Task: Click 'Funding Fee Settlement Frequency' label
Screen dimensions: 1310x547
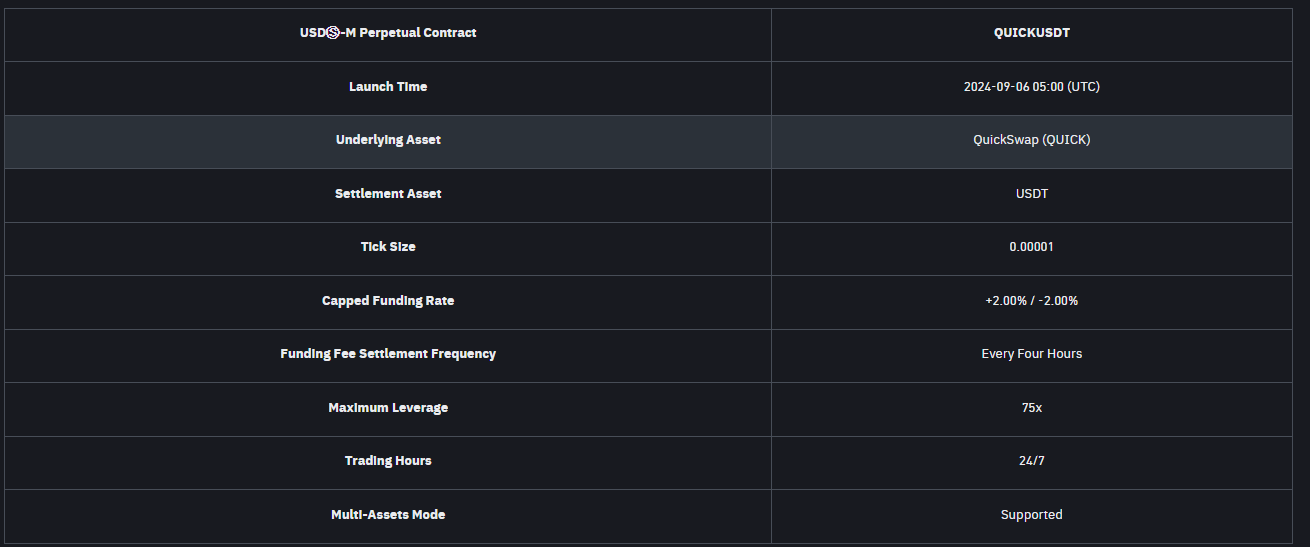Action: tap(388, 354)
